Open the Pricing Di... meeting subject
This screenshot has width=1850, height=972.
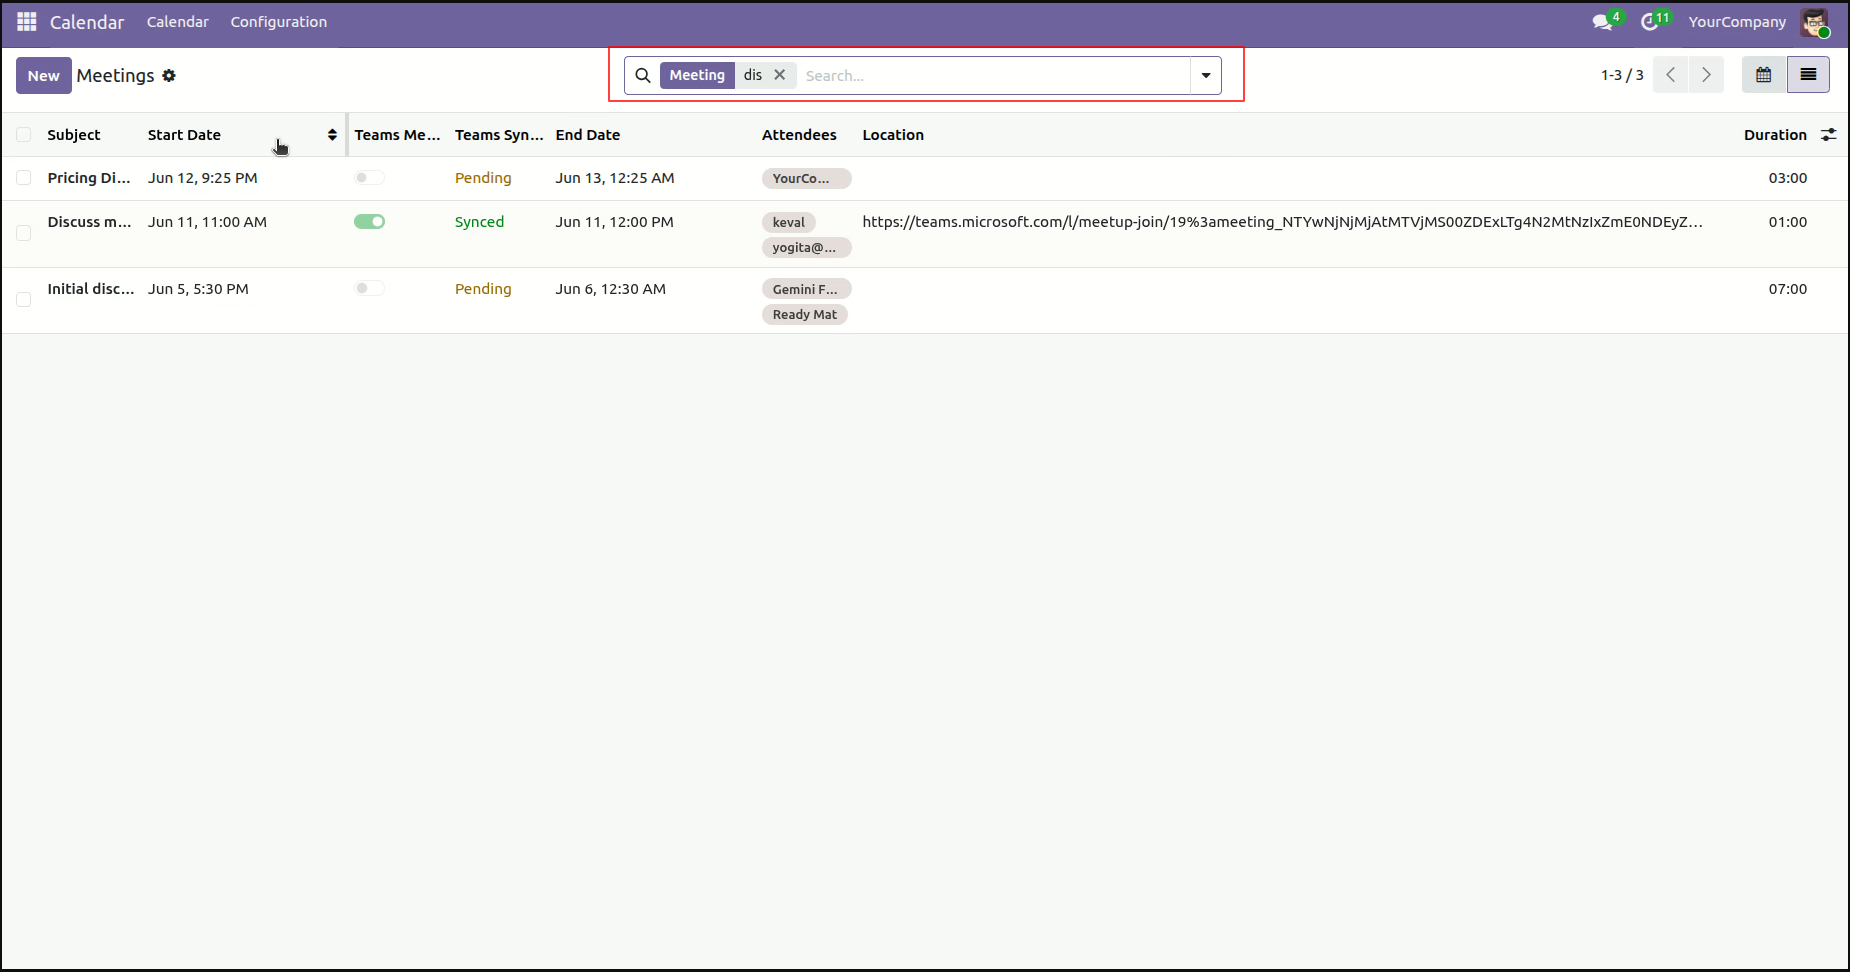(89, 178)
